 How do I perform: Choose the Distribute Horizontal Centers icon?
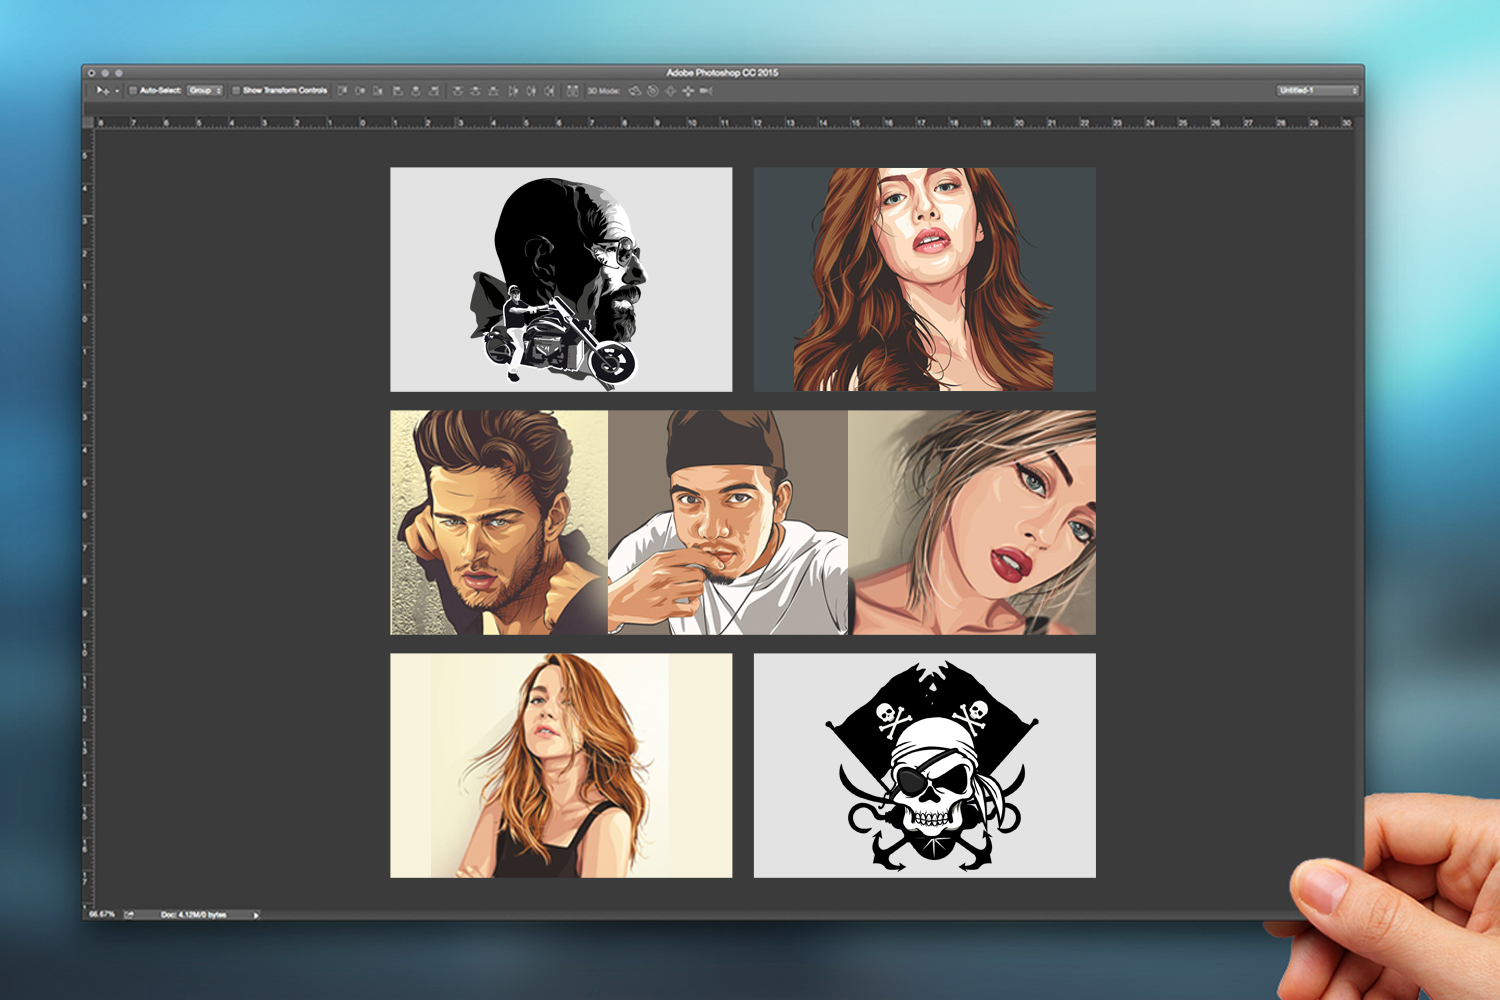coord(531,91)
